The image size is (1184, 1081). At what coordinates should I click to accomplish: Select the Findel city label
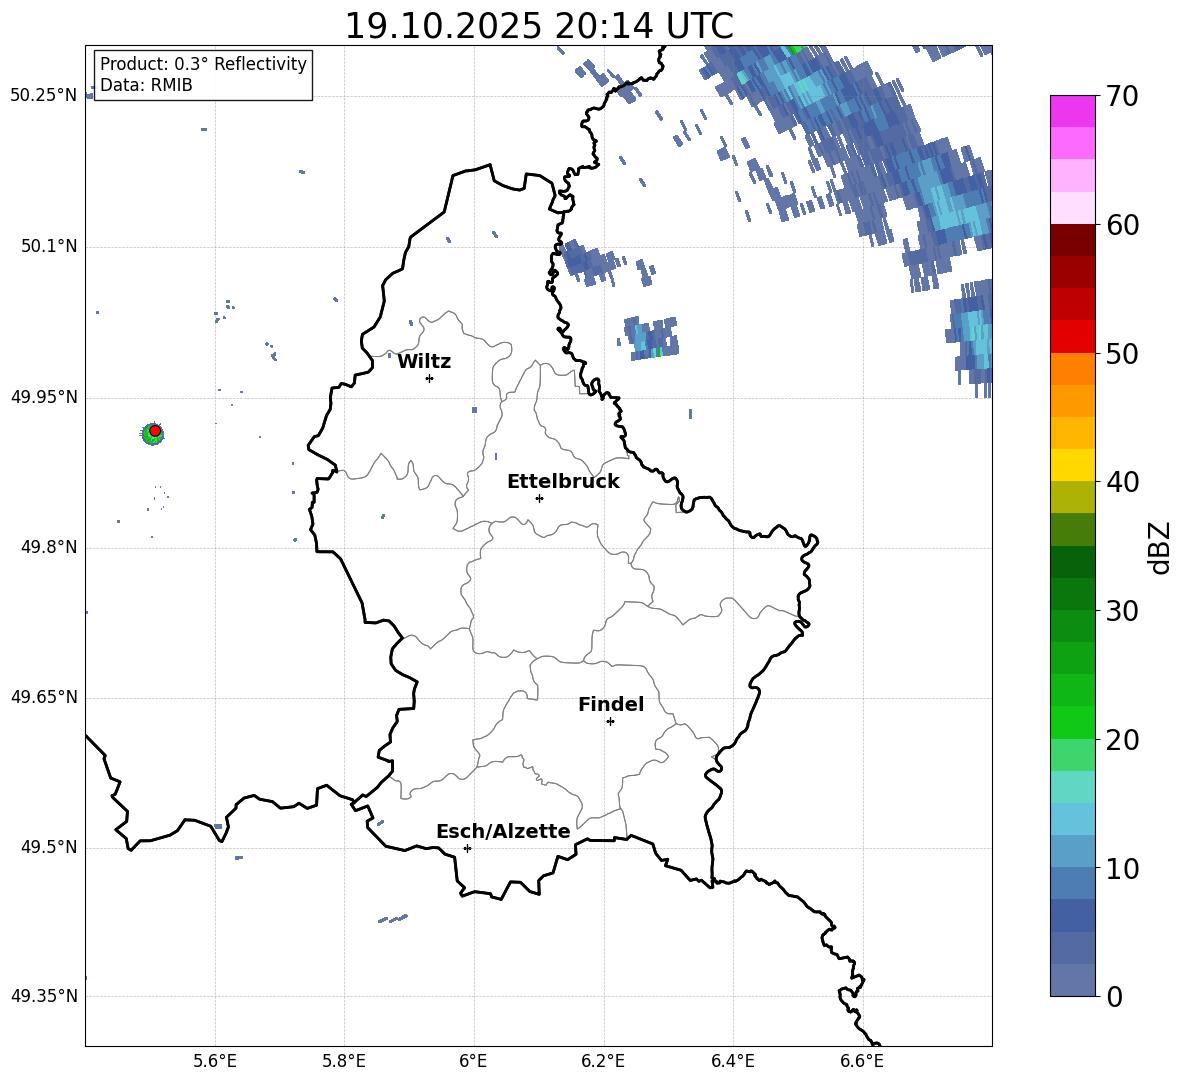(x=611, y=704)
